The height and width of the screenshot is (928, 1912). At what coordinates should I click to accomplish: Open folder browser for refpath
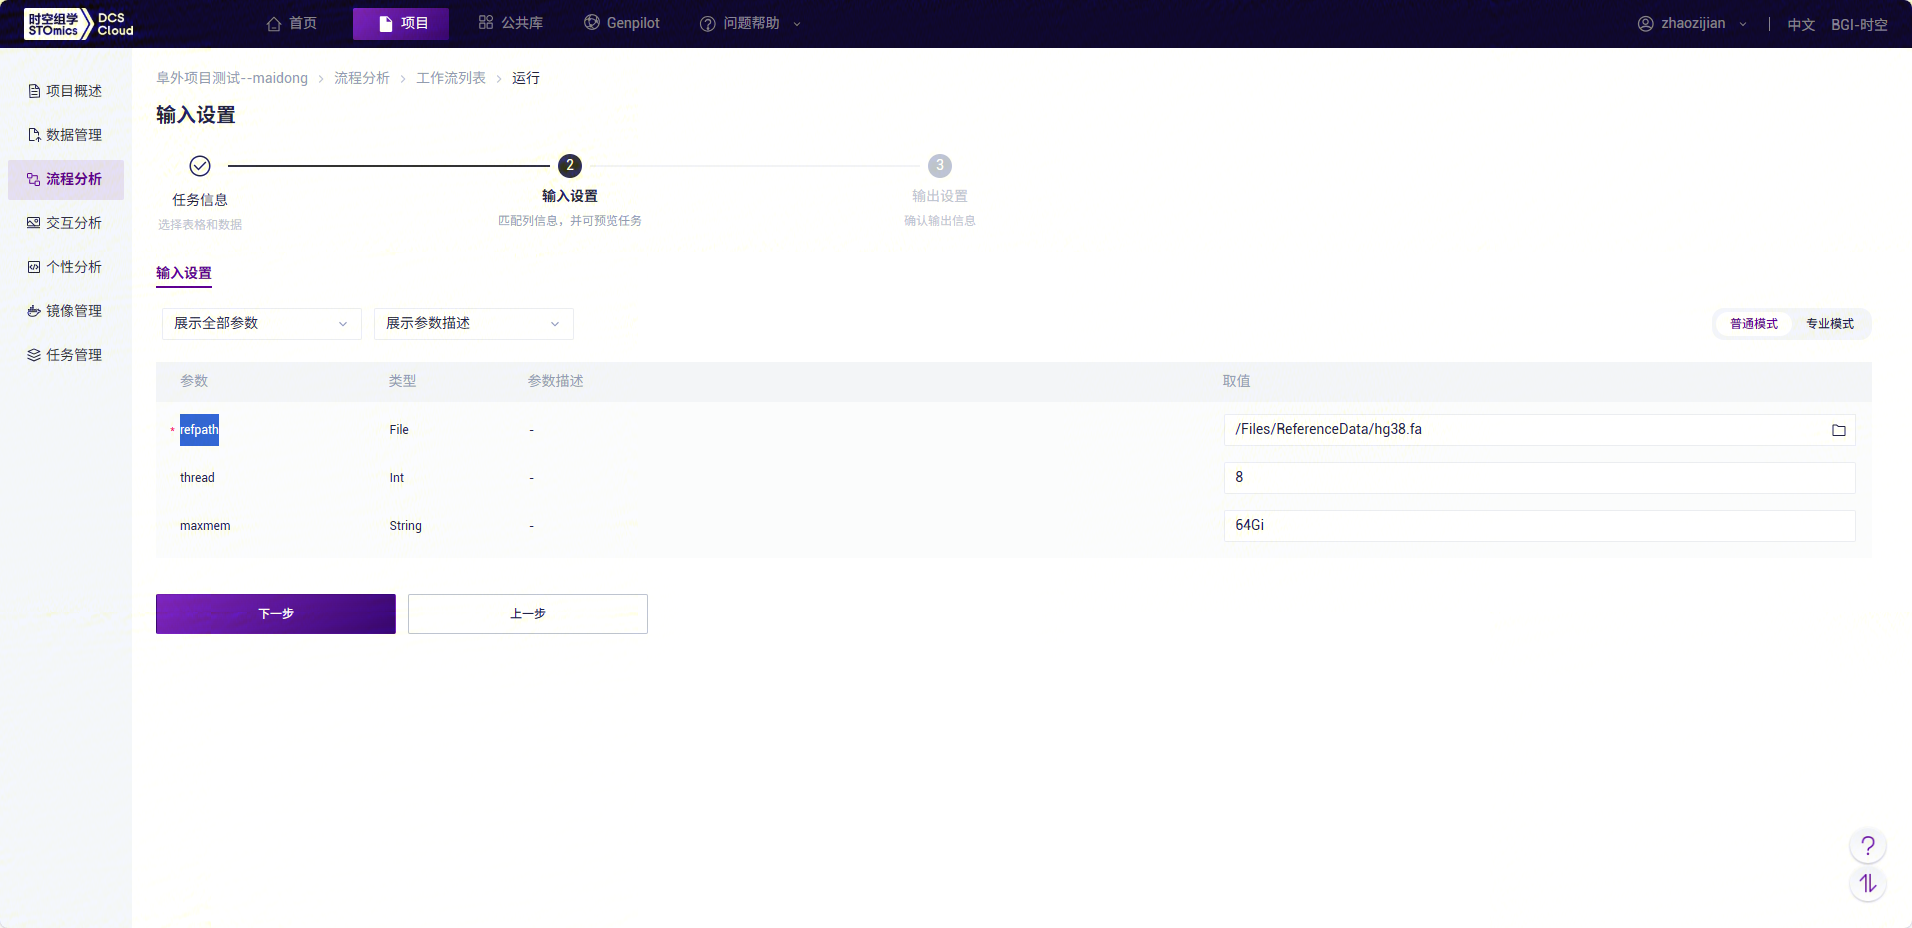click(1839, 430)
